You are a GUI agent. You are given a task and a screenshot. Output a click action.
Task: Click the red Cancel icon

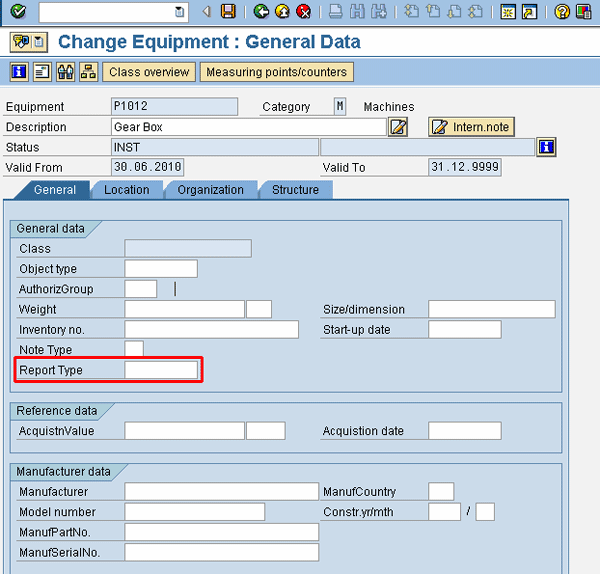coord(303,12)
